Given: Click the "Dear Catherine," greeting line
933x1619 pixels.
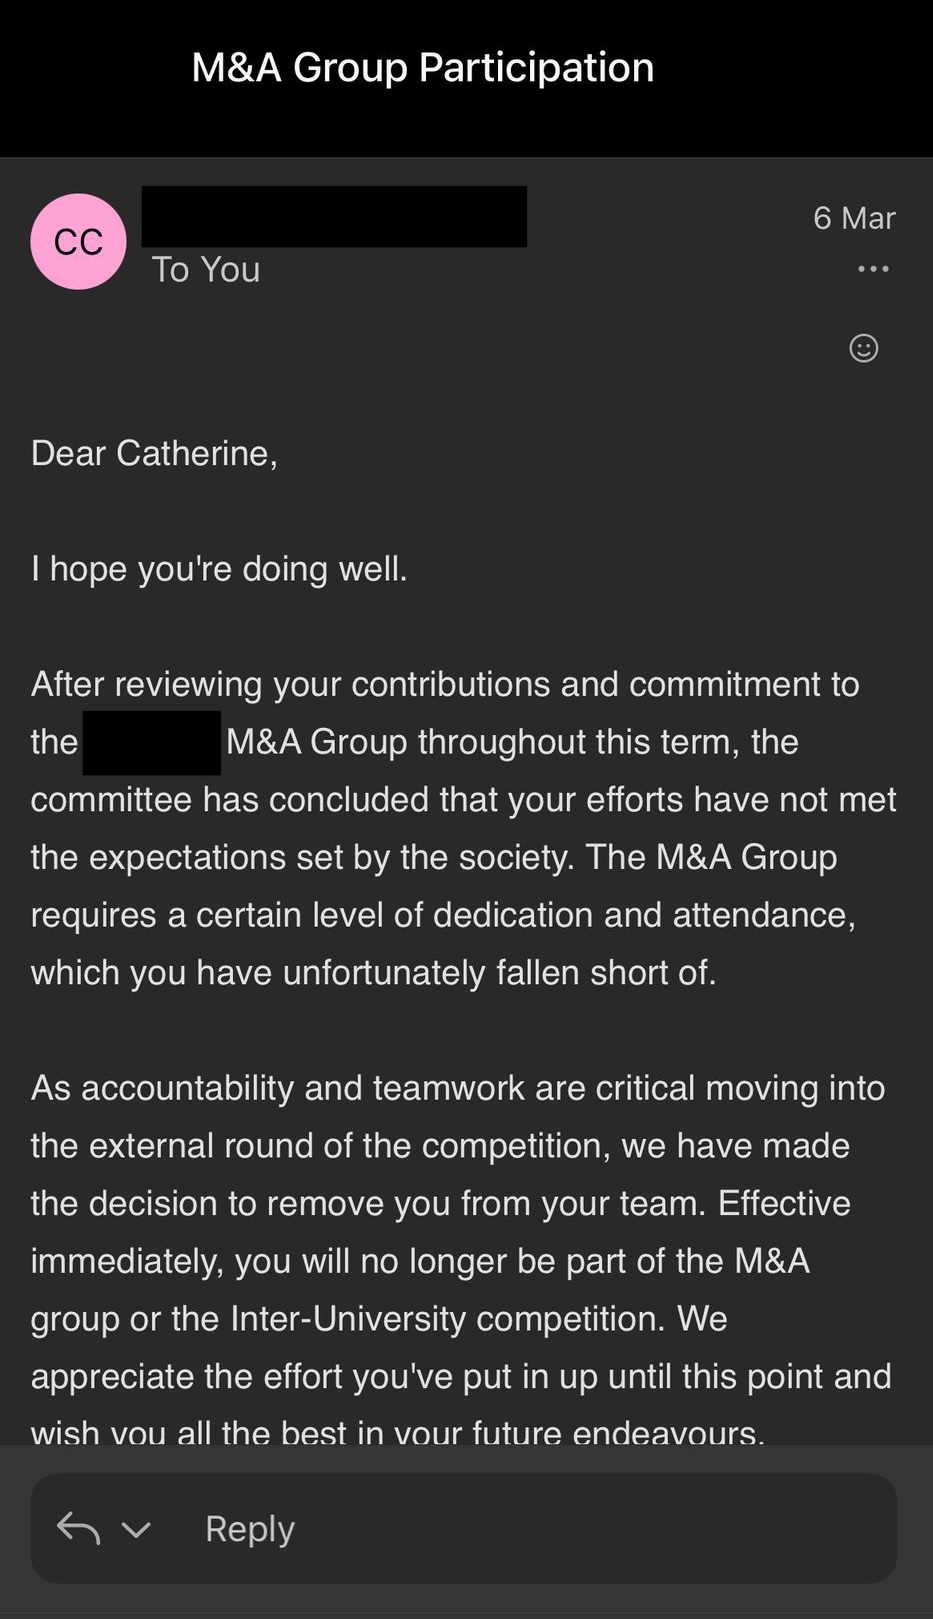Looking at the screenshot, I should [x=154, y=453].
